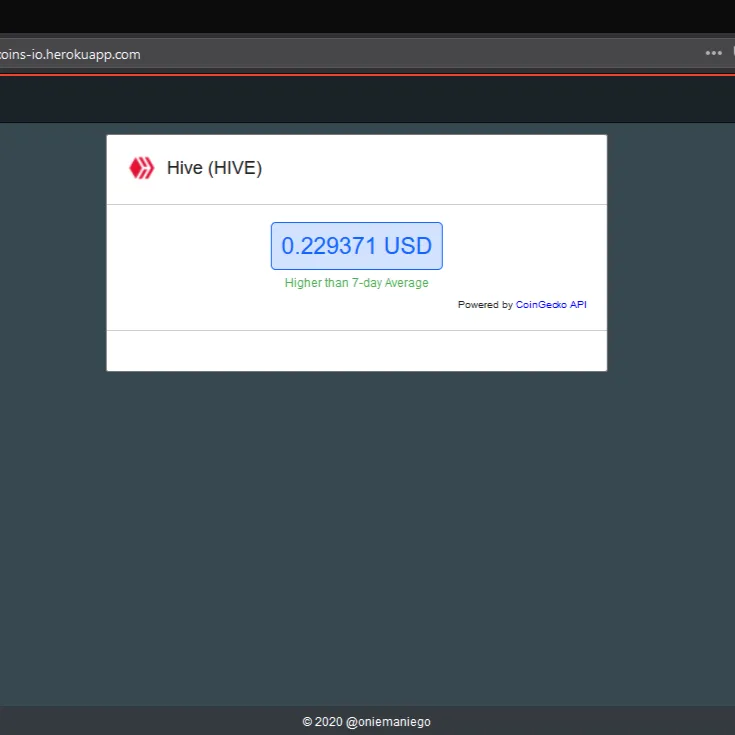735x735 pixels.
Task: Click the Powered by label
Action: click(485, 305)
